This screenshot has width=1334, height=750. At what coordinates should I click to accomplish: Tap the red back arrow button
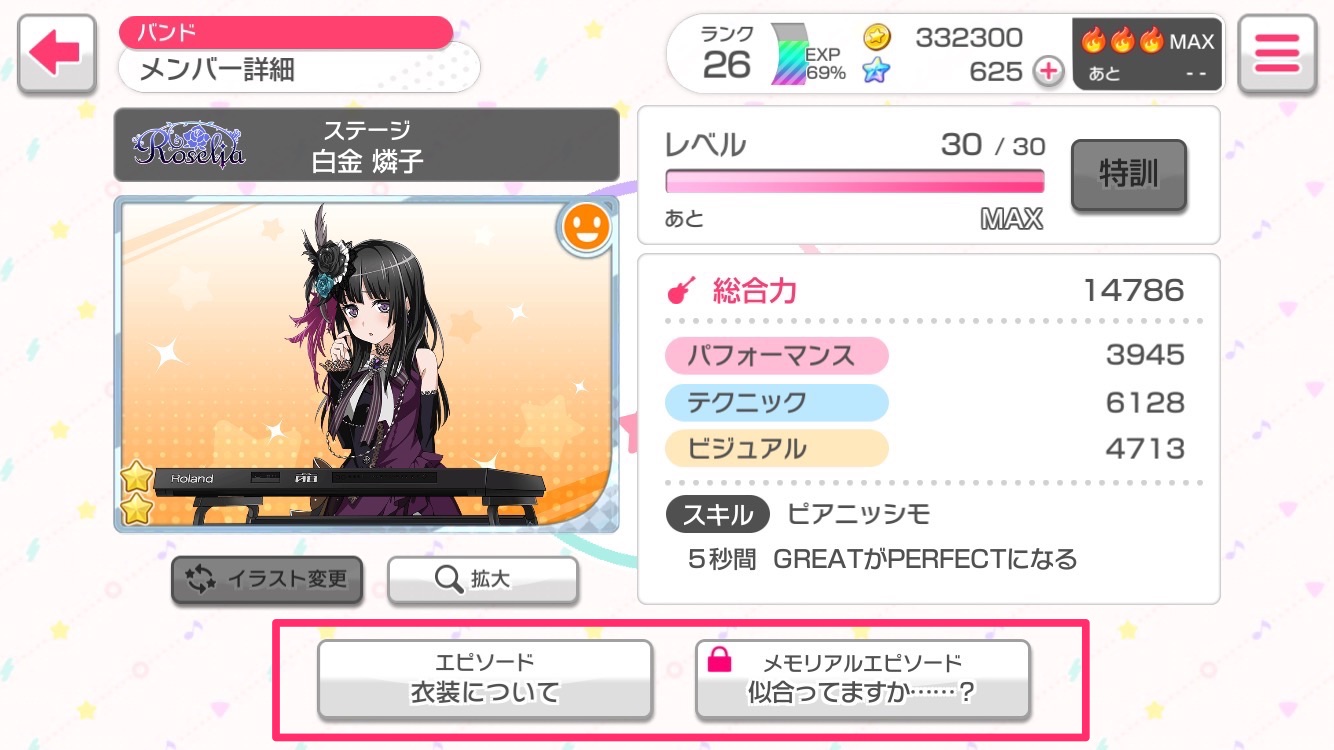click(57, 55)
